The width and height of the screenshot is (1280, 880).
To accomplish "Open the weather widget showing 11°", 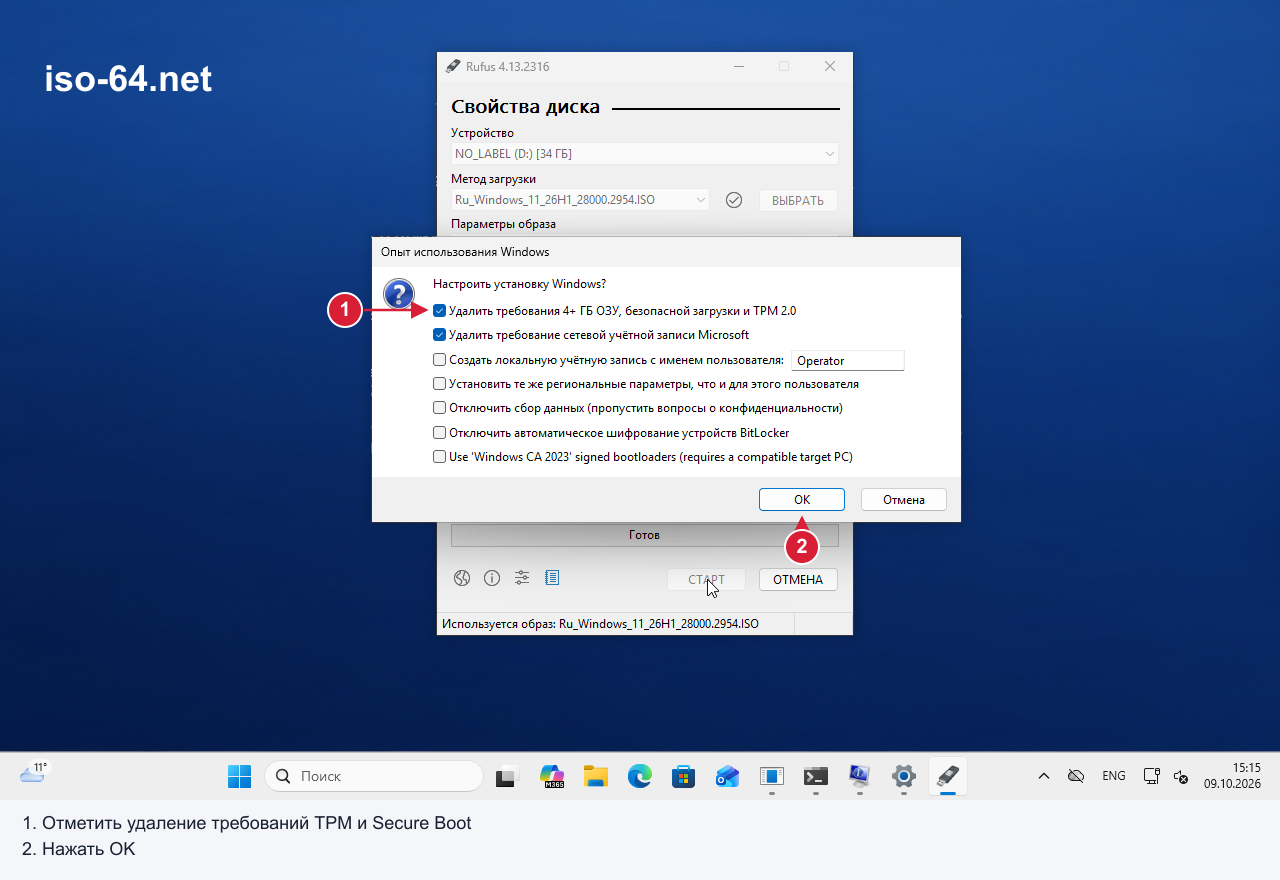I will tap(34, 774).
